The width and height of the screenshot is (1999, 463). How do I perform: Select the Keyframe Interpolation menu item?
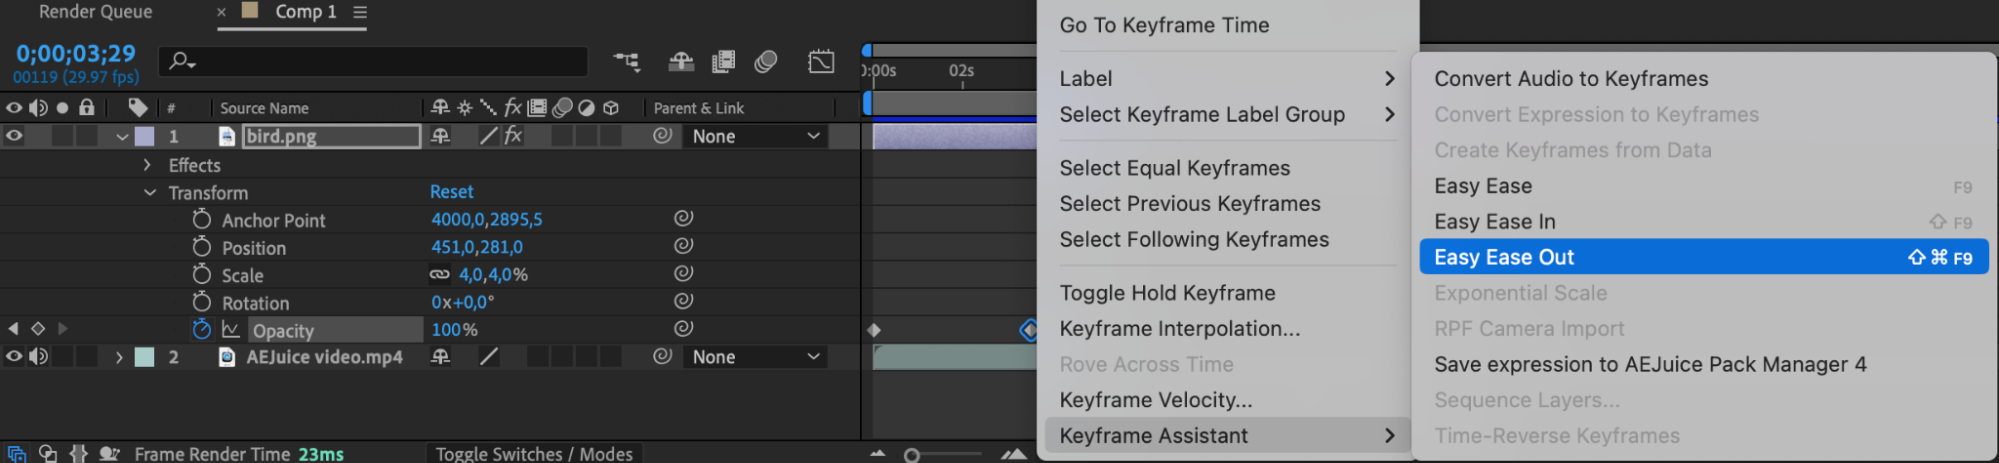[x=1179, y=328]
